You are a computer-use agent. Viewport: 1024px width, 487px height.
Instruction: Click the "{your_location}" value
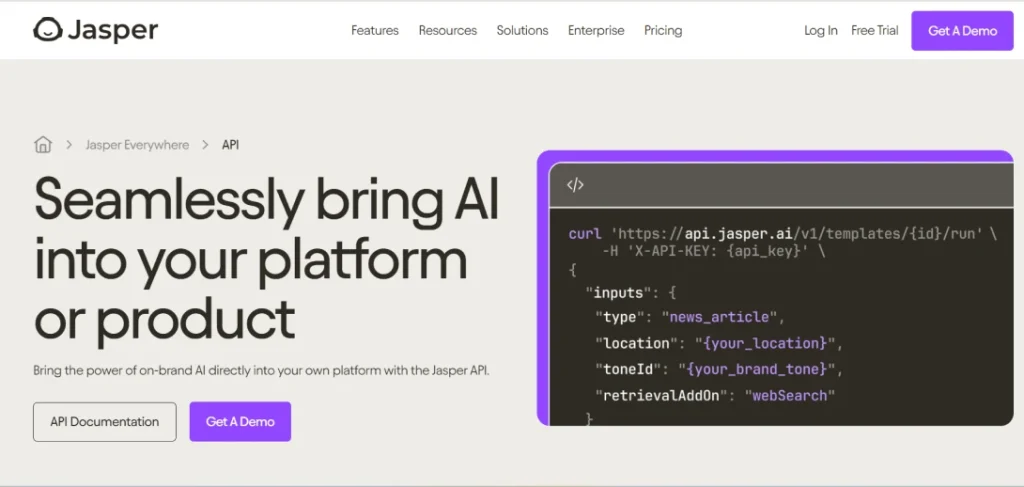click(764, 343)
